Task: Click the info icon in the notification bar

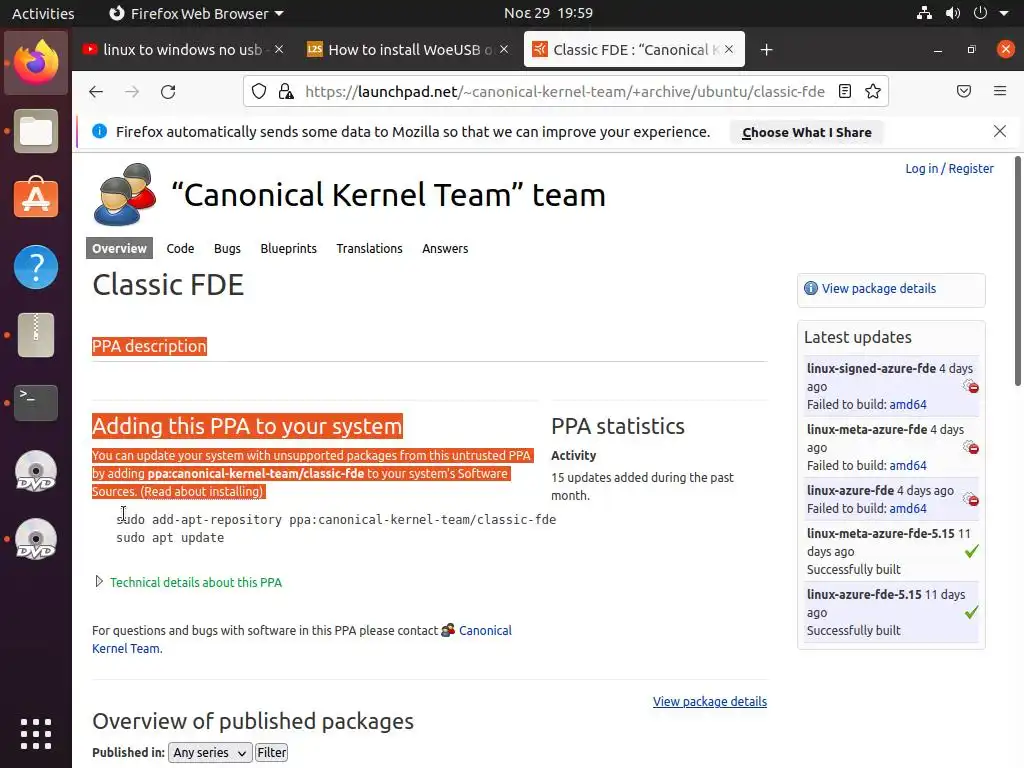Action: pos(99,131)
